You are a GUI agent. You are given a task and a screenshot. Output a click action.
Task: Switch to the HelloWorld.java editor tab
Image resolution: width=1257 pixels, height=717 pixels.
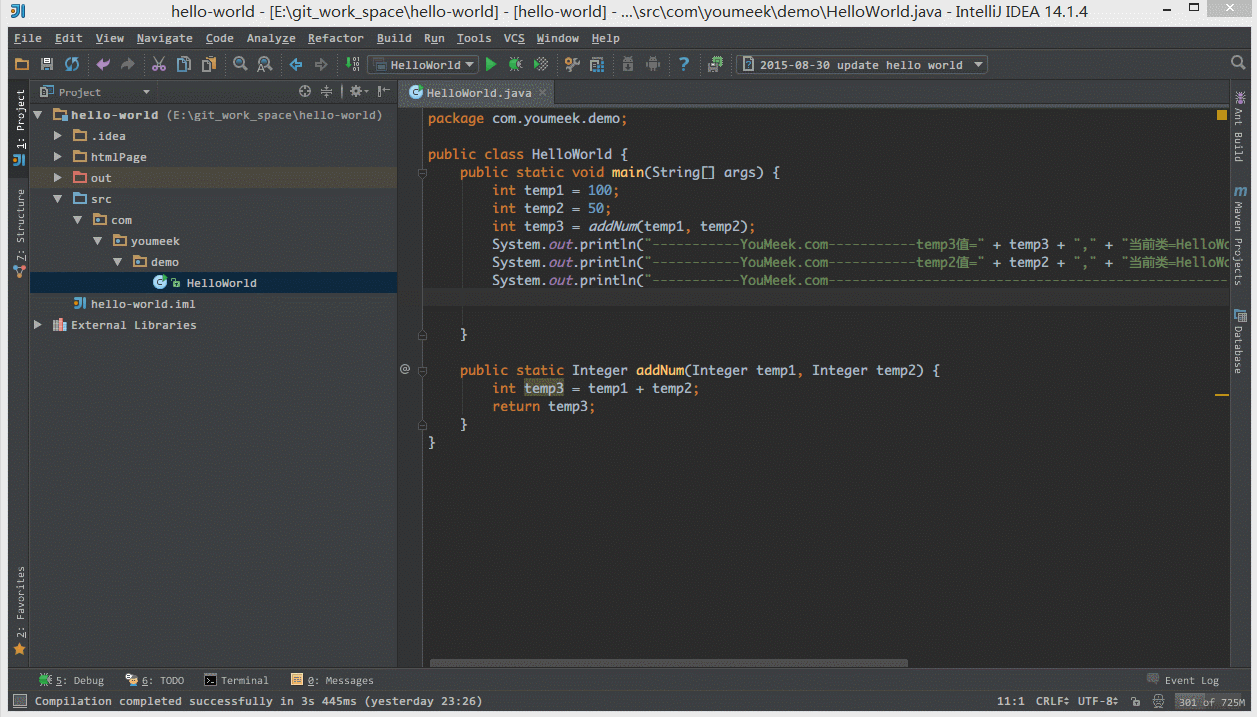[x=477, y=90]
